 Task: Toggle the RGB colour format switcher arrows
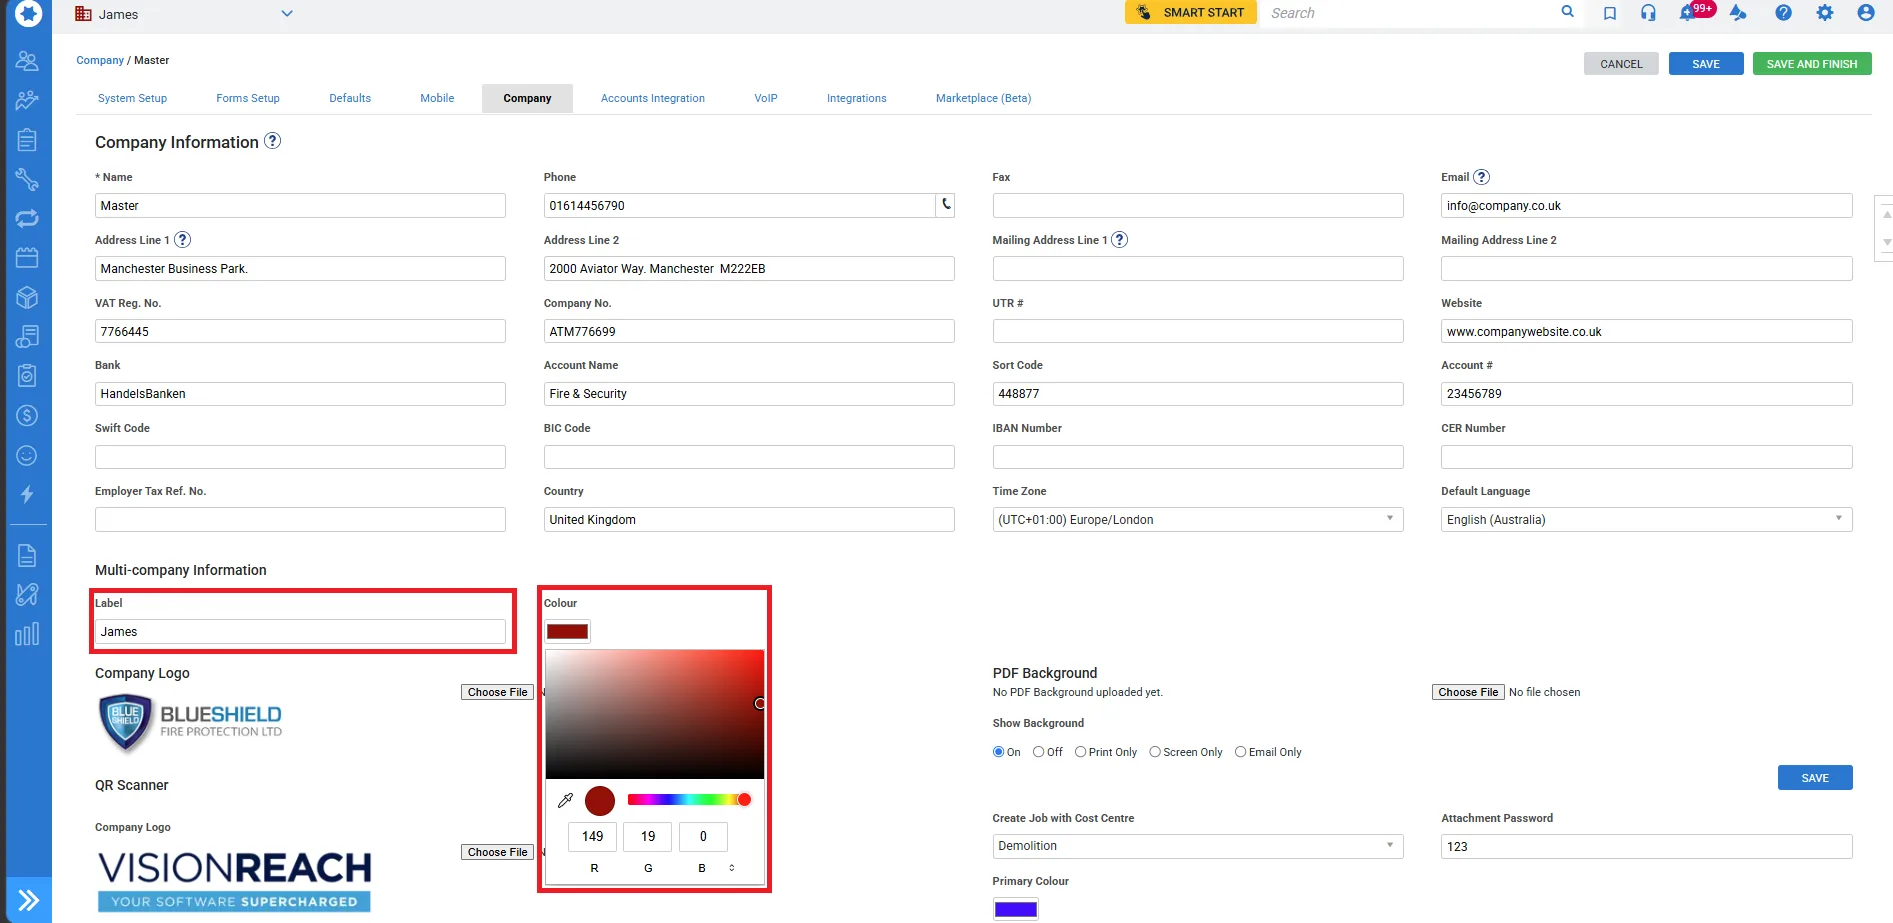(732, 868)
